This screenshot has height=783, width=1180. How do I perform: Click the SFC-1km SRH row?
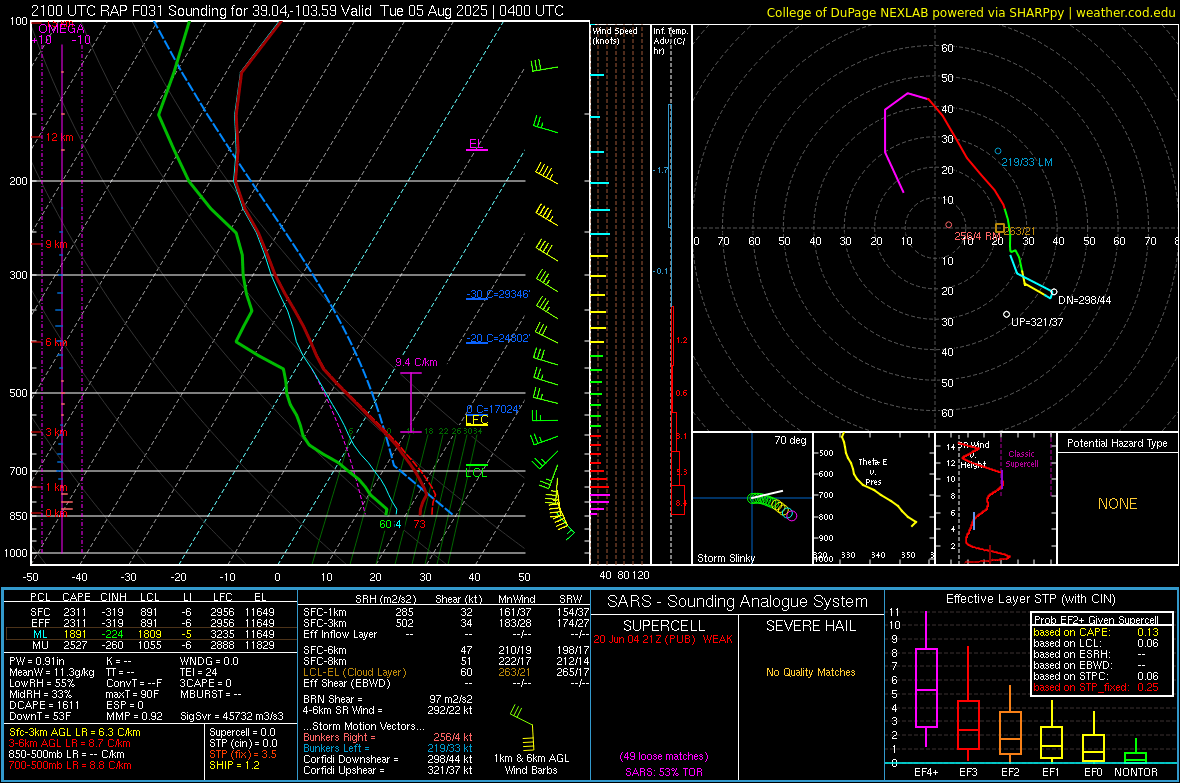click(446, 612)
